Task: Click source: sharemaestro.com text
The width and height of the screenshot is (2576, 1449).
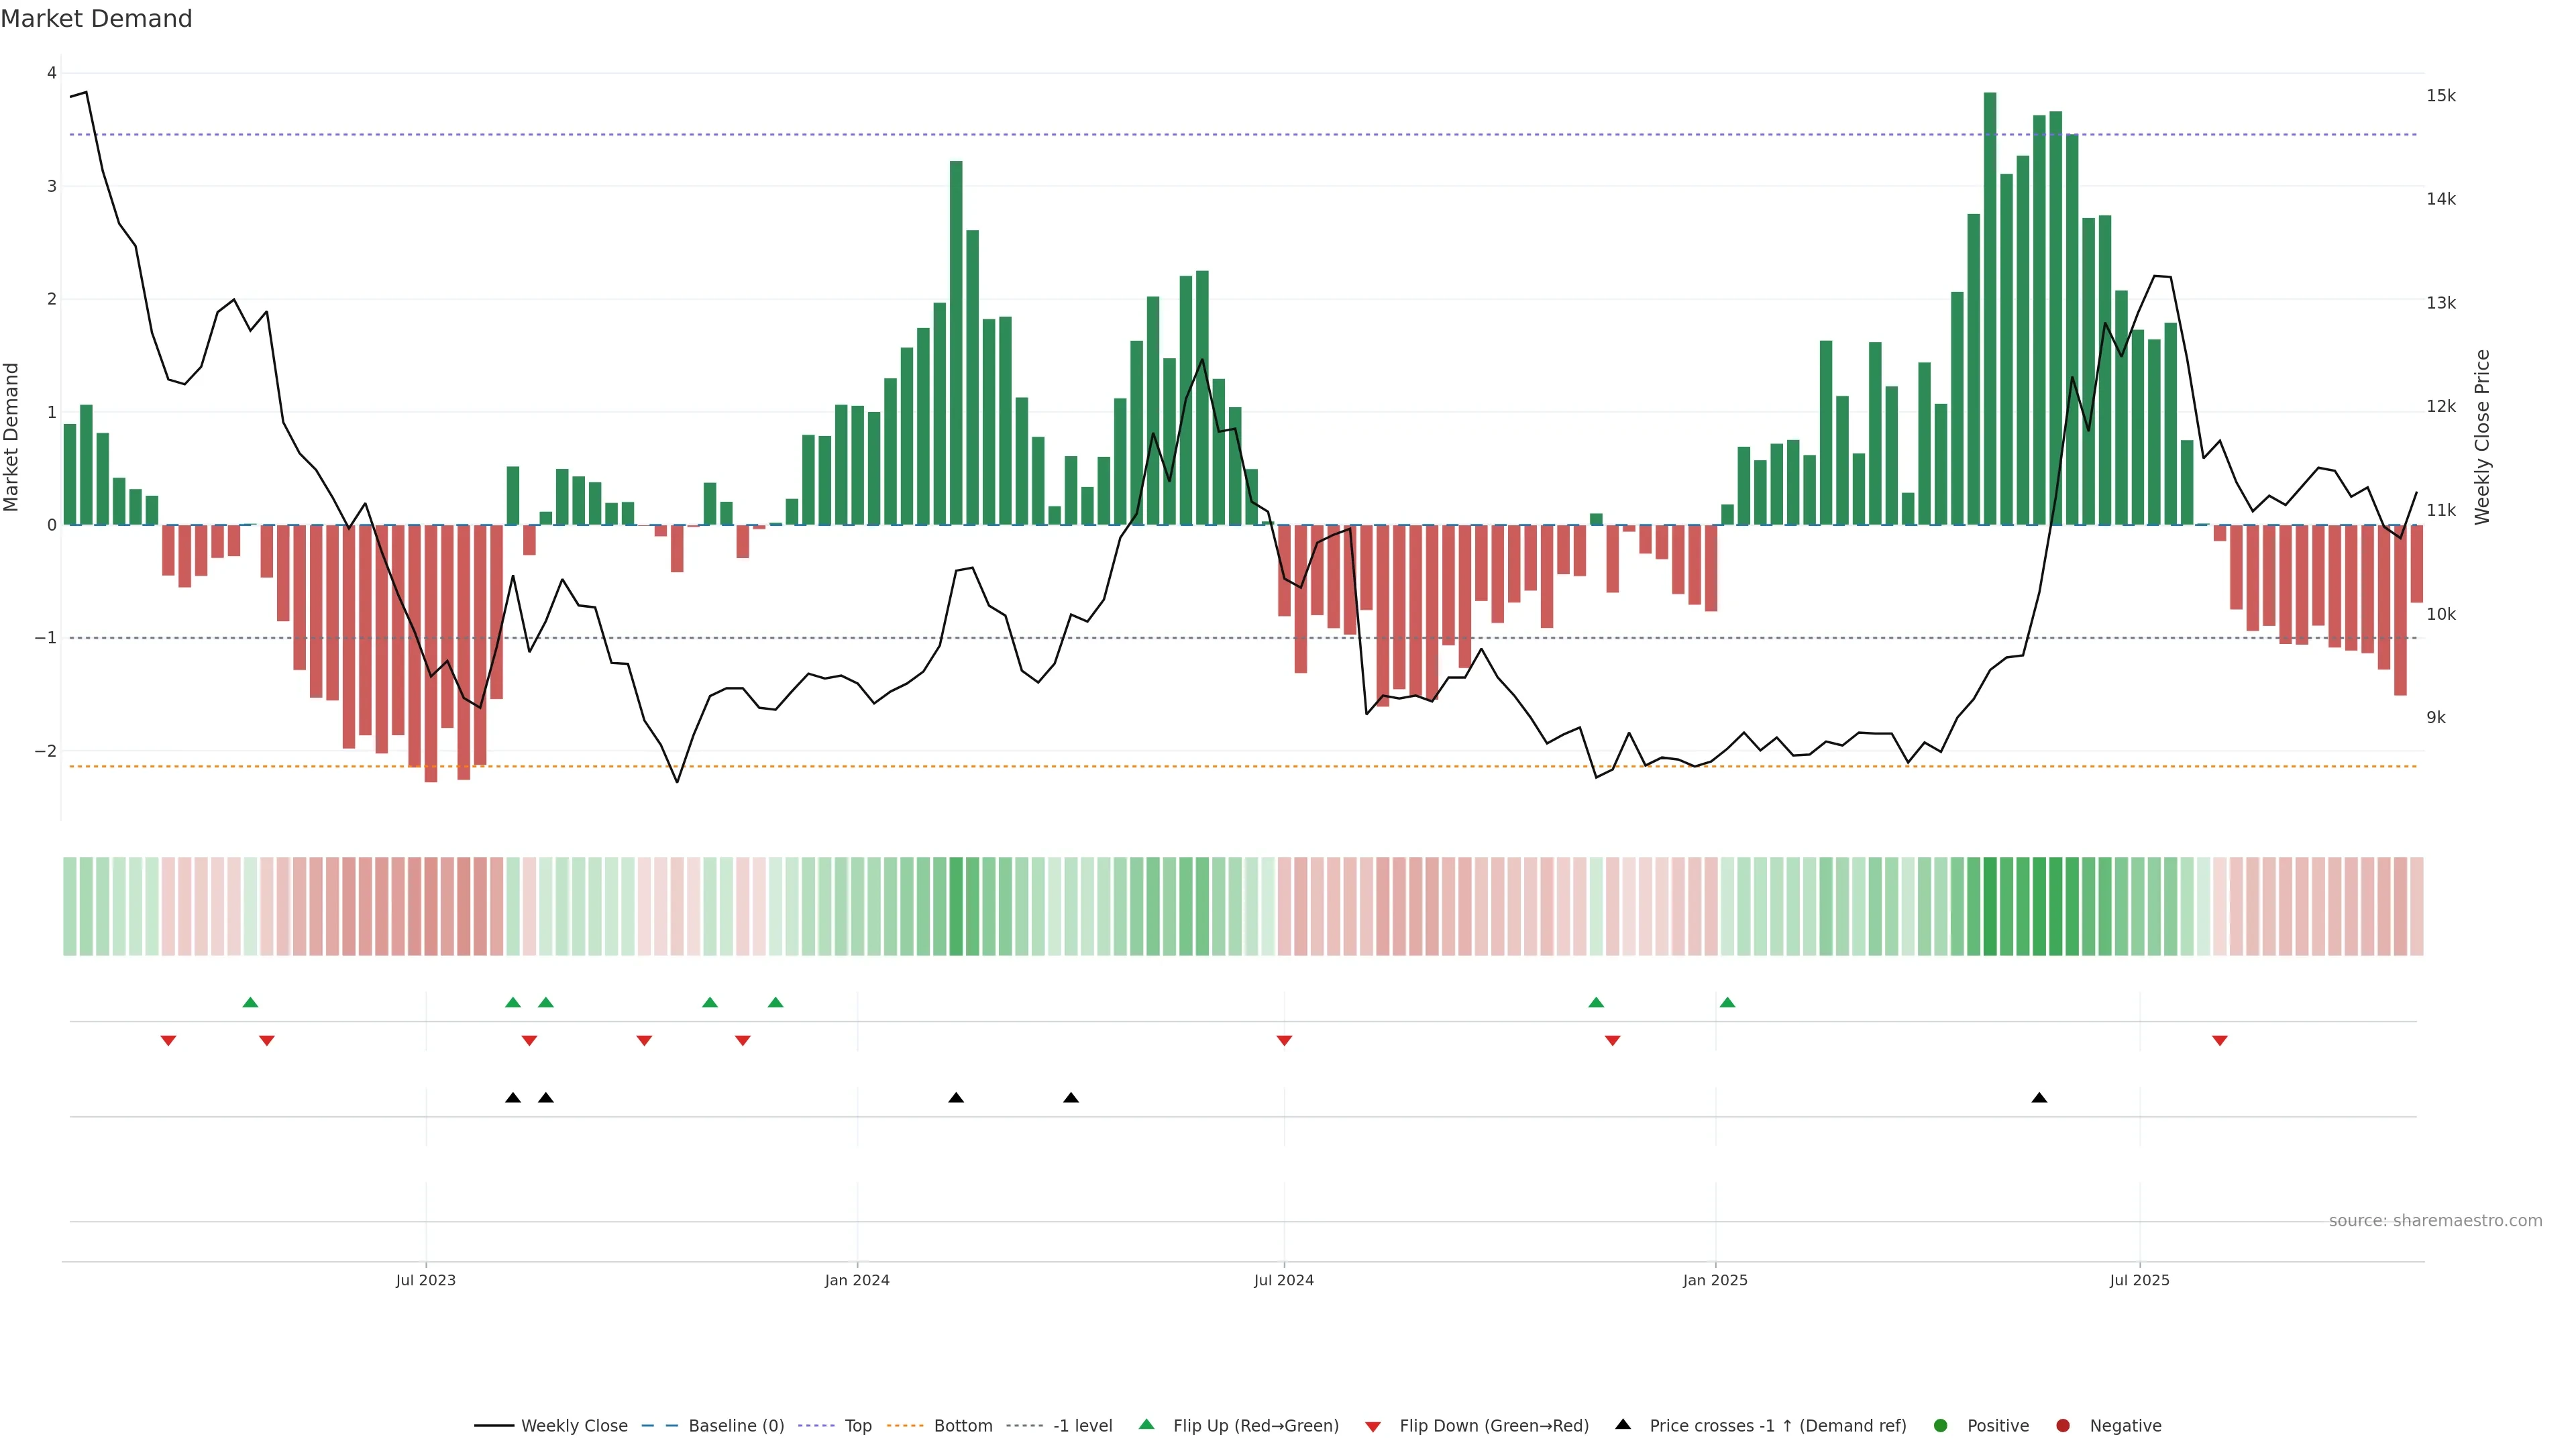Action: click(2435, 1221)
